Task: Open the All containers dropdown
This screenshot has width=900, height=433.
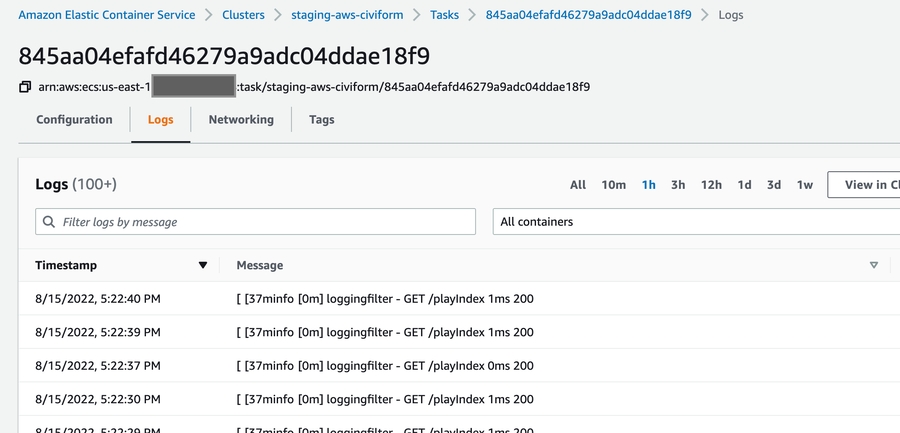Action: point(695,222)
